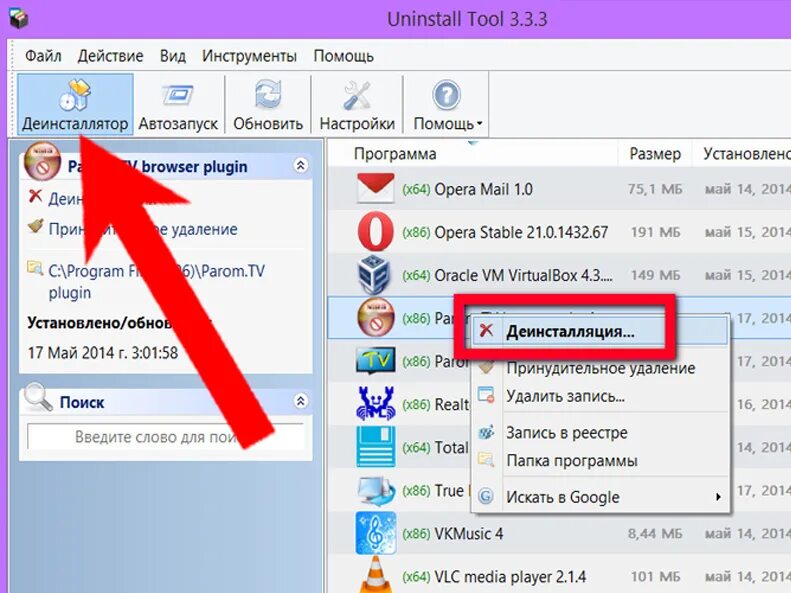Image resolution: width=791 pixels, height=593 pixels.
Task: Click the Обновить refresh toolbar button
Action: [268, 104]
